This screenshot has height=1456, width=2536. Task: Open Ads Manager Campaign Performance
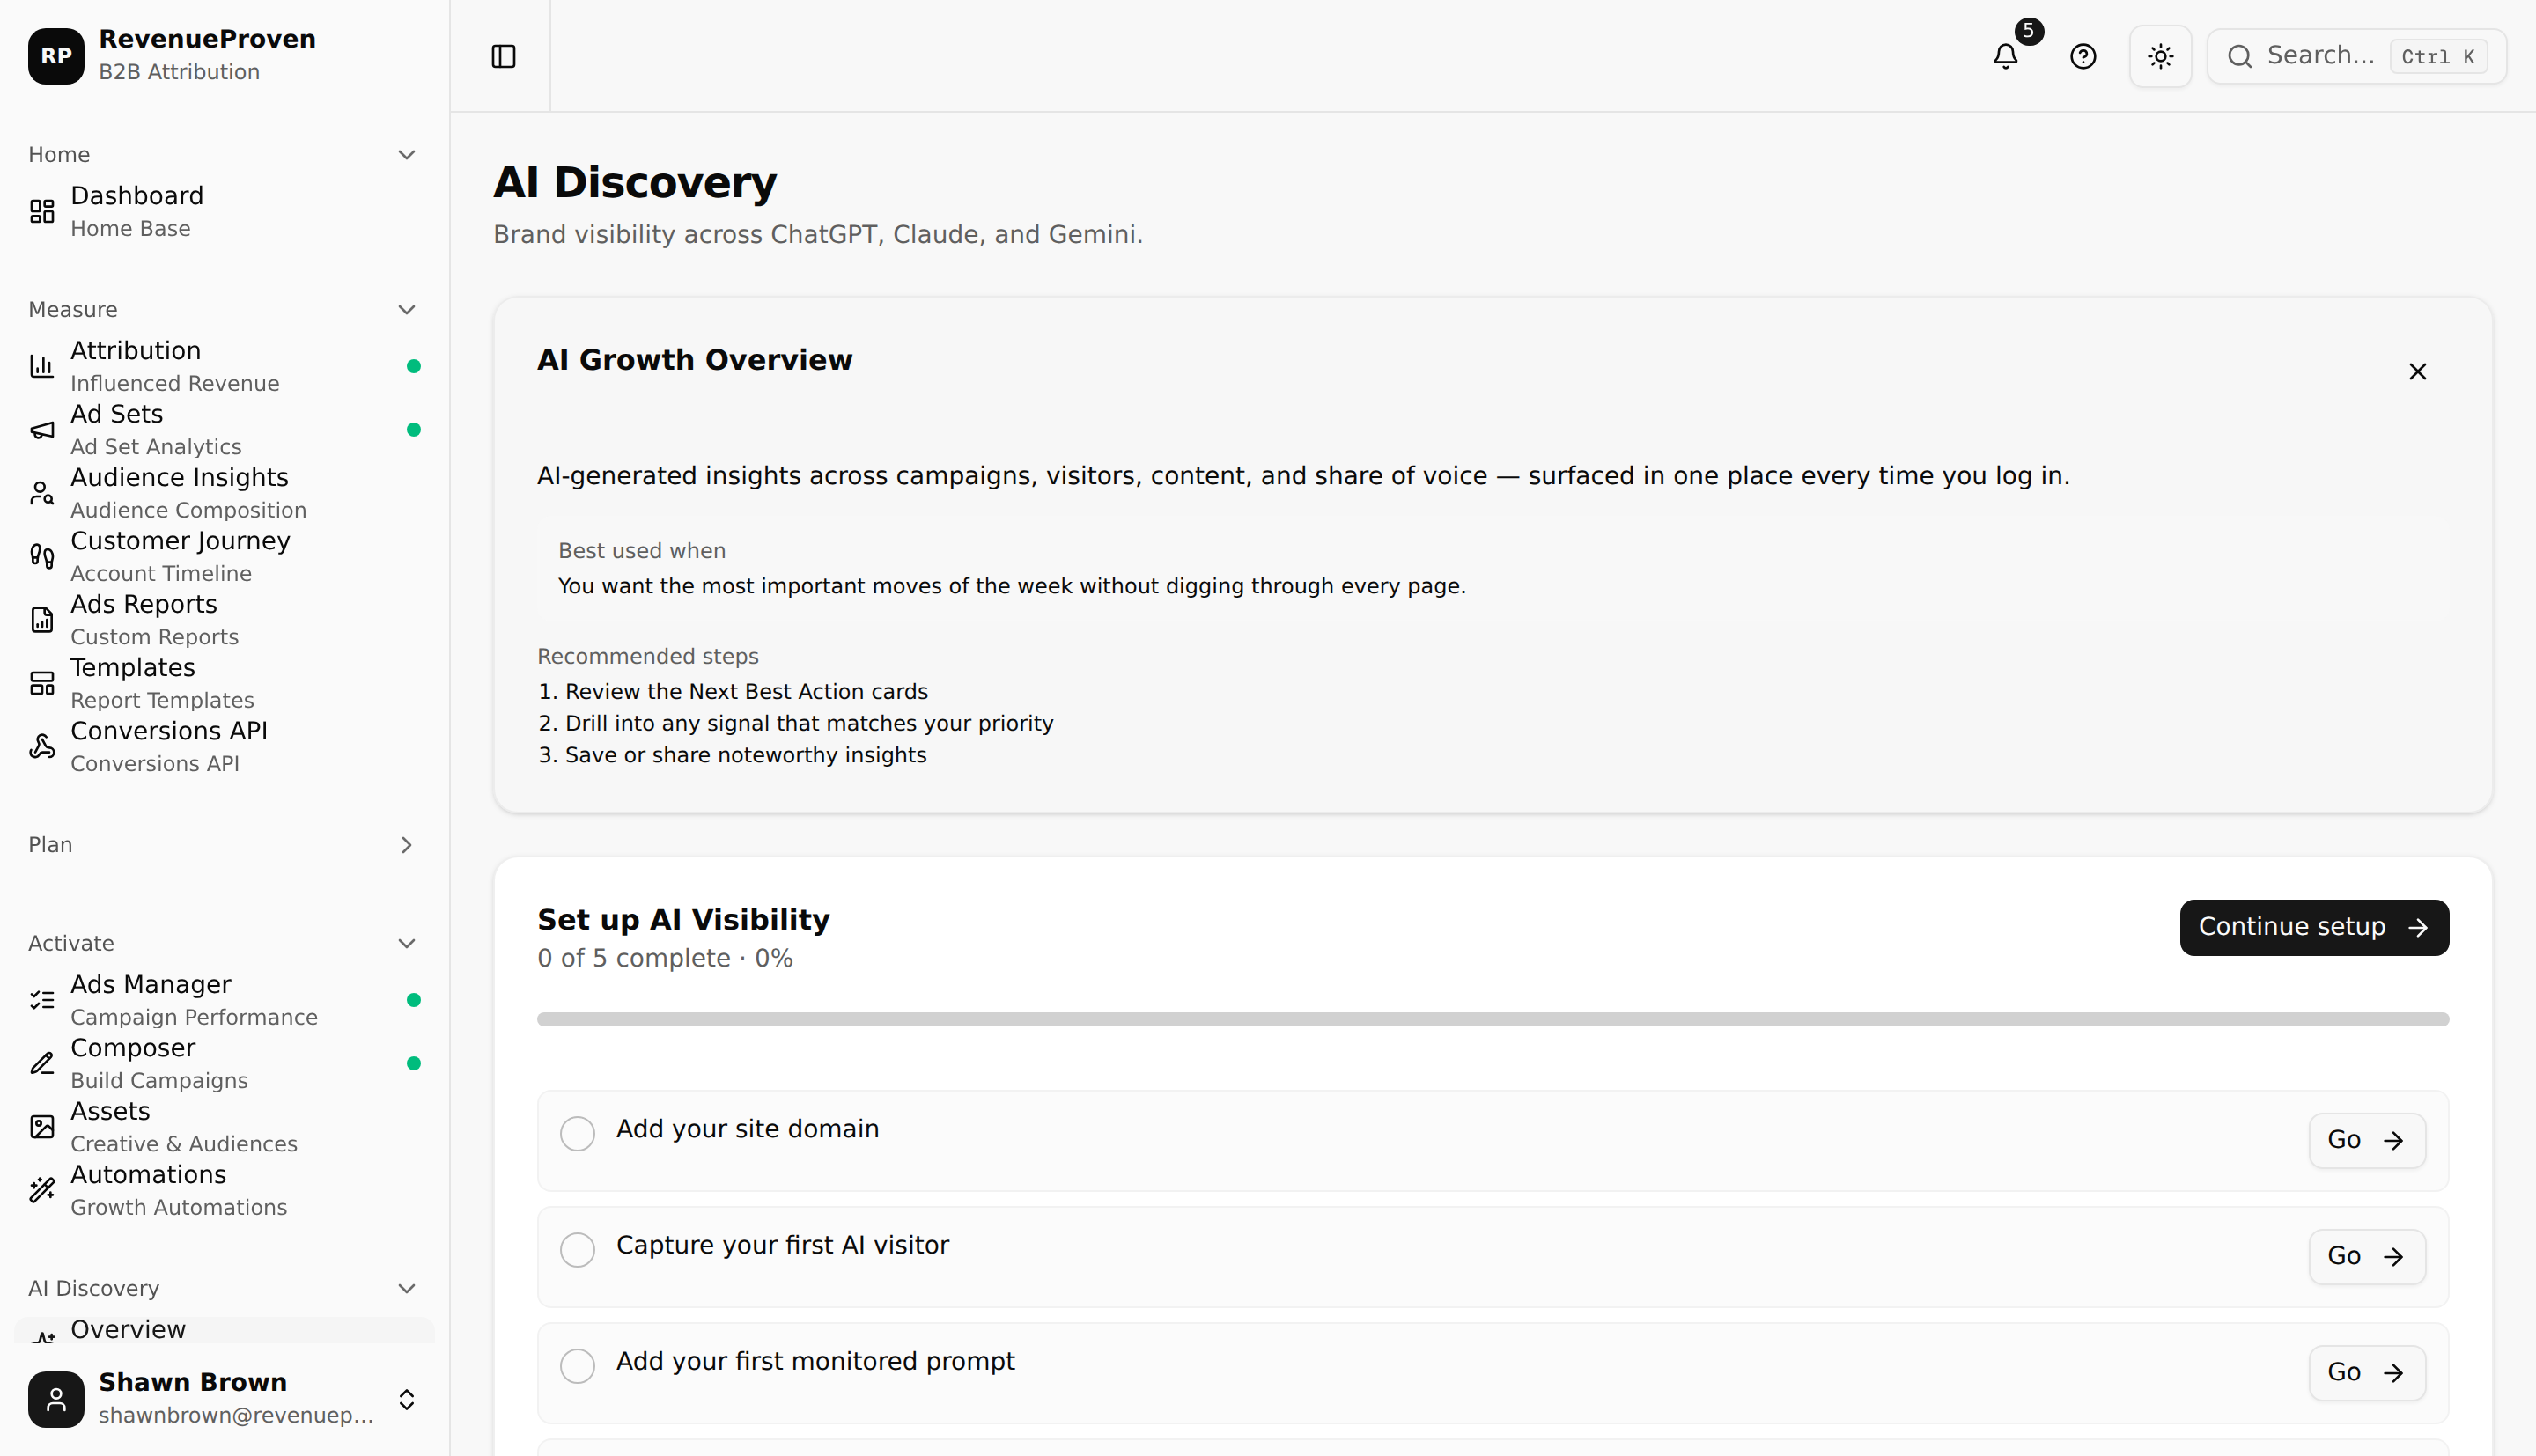pyautogui.click(x=224, y=1000)
